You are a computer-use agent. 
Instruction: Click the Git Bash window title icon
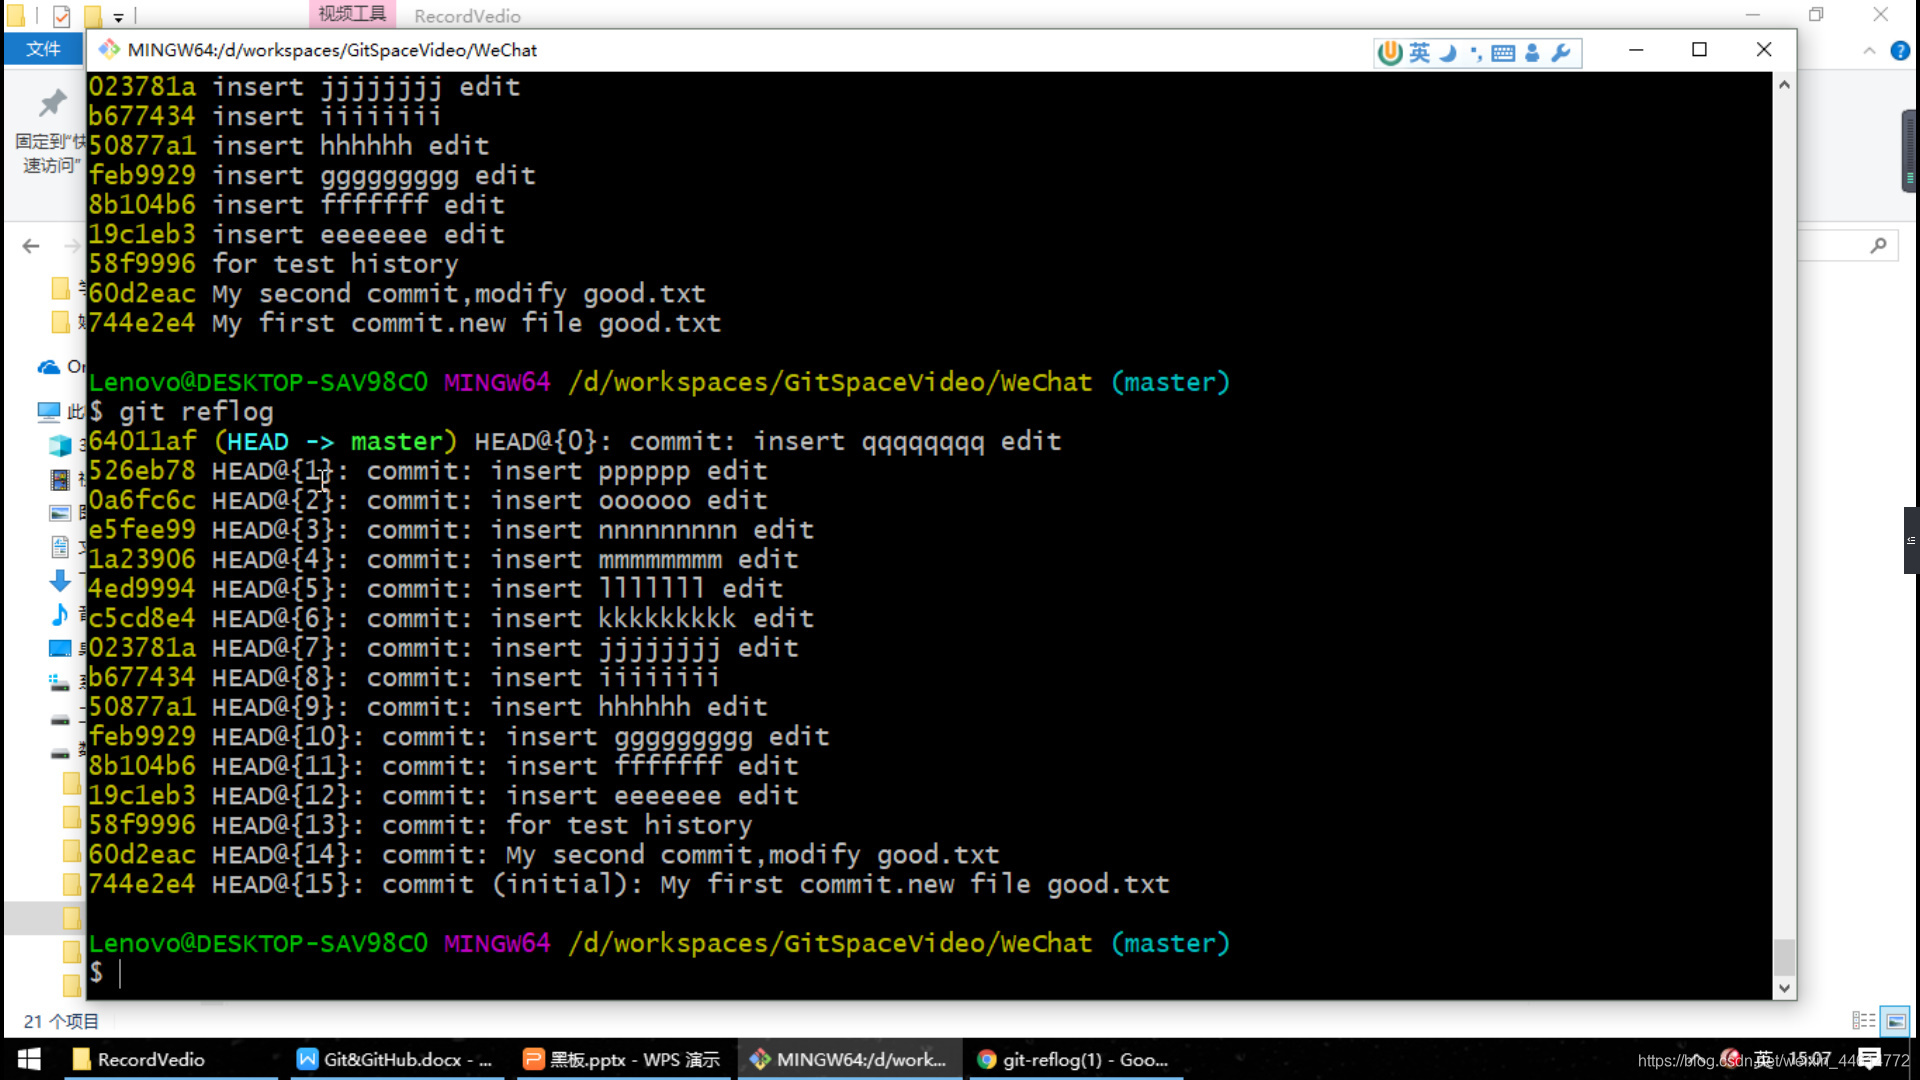pyautogui.click(x=109, y=49)
